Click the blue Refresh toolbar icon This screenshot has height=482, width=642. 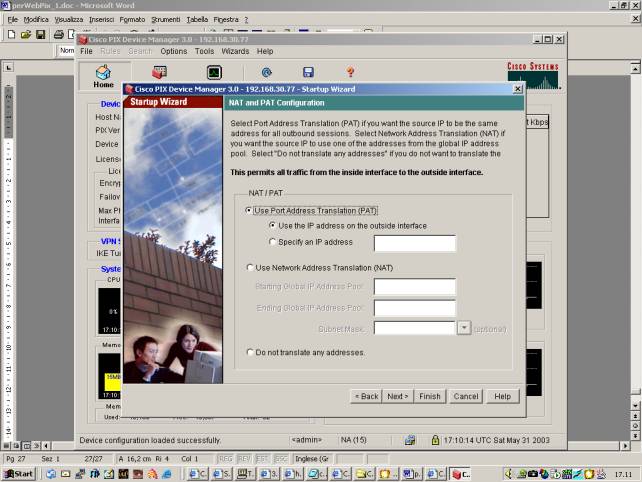pos(267,72)
